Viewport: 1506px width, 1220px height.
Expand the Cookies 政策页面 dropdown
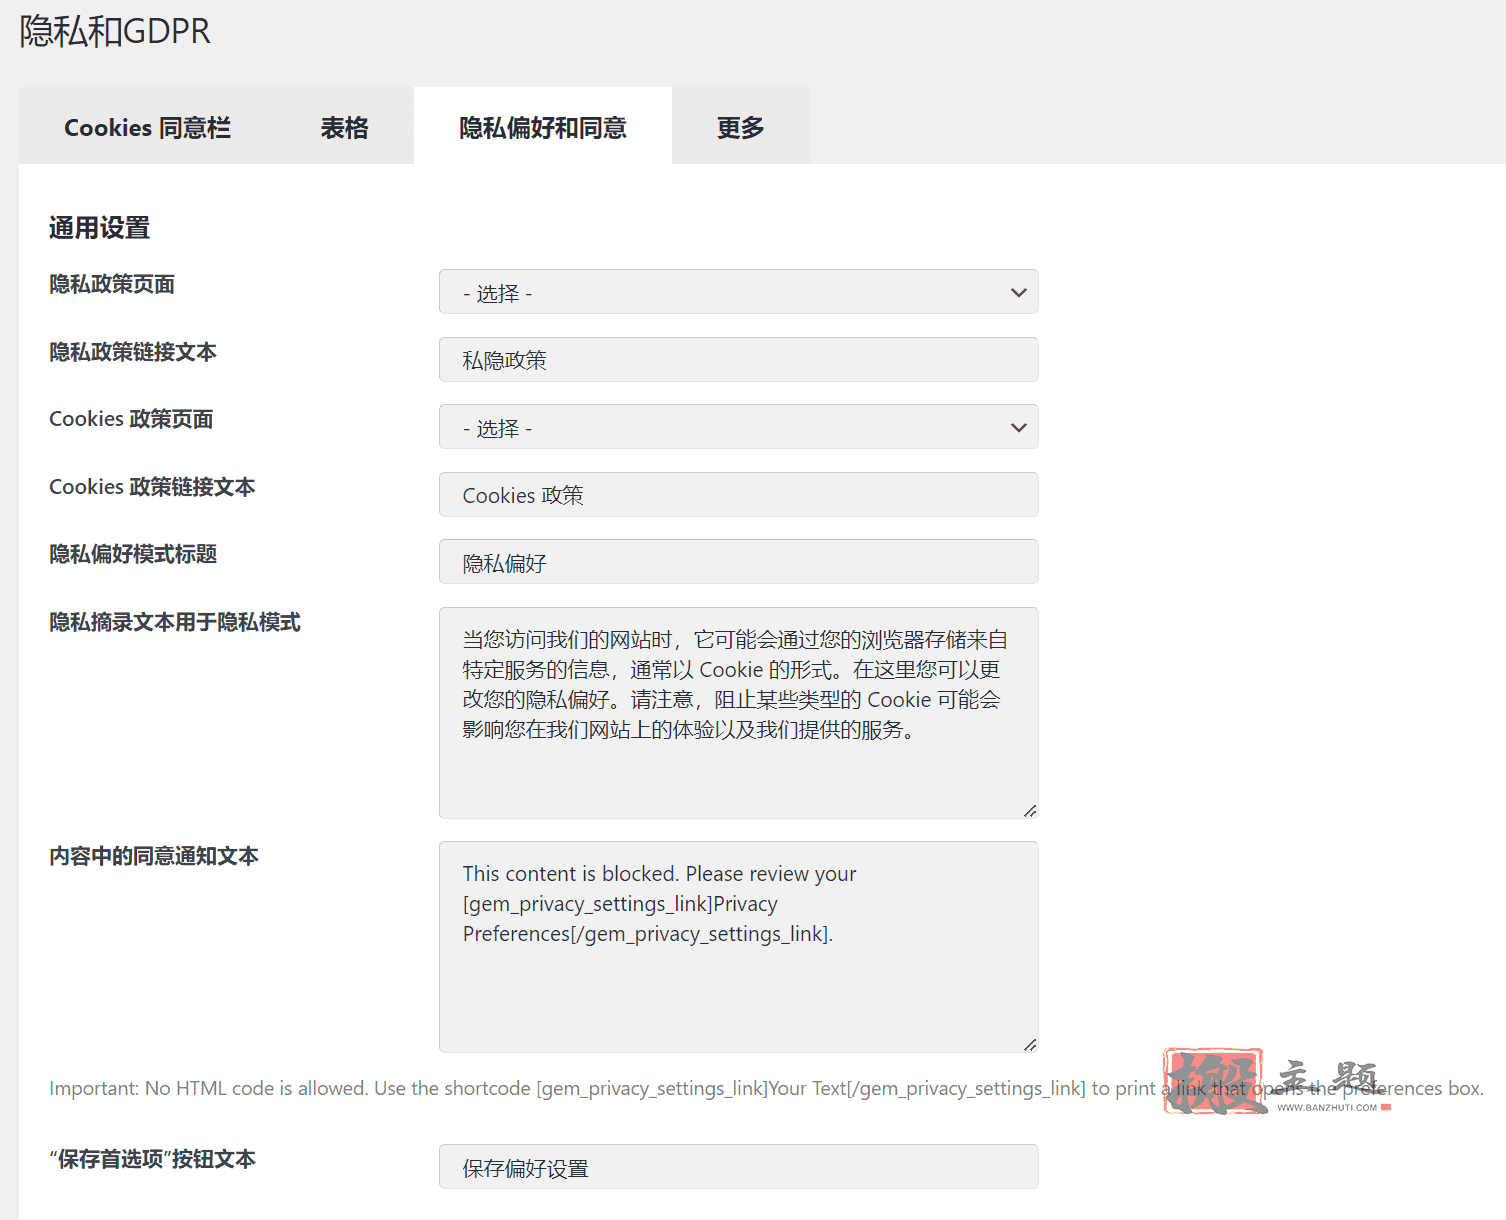tap(739, 427)
